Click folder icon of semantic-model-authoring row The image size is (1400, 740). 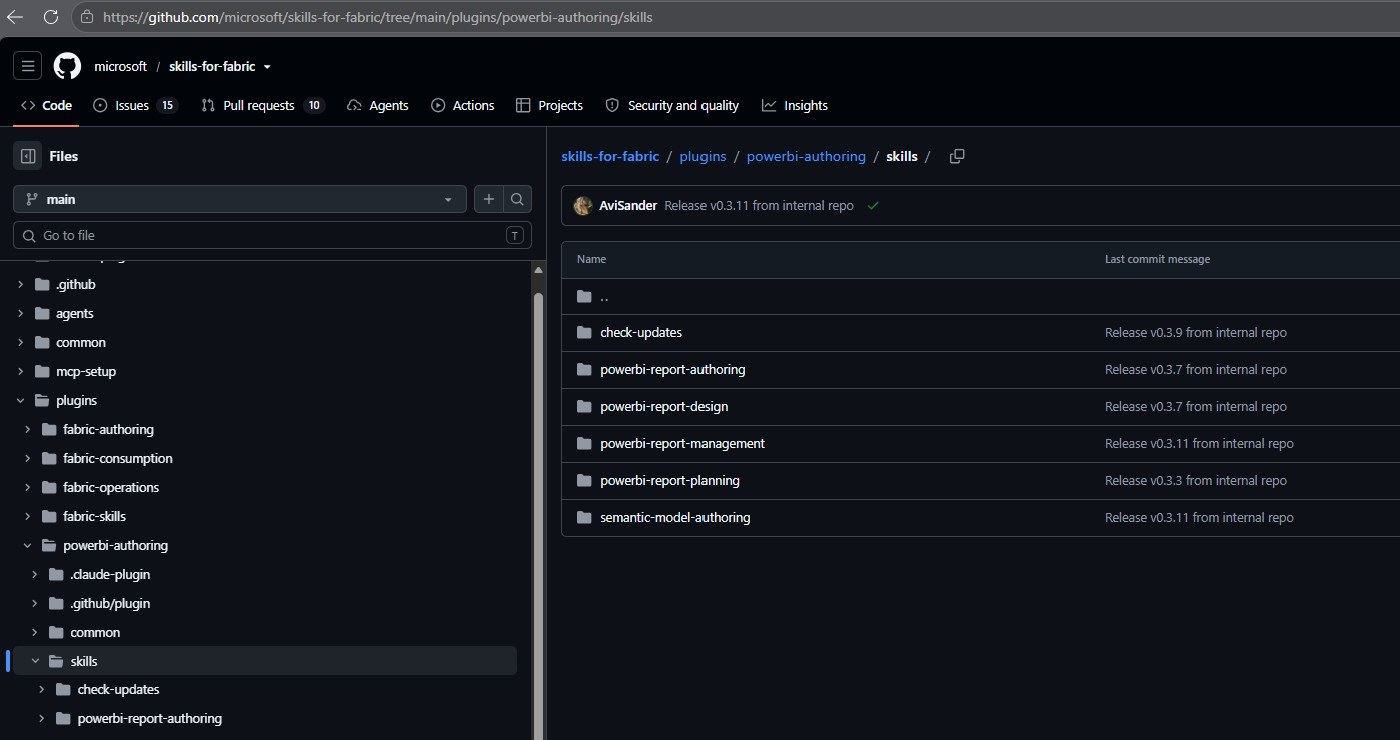tap(584, 517)
